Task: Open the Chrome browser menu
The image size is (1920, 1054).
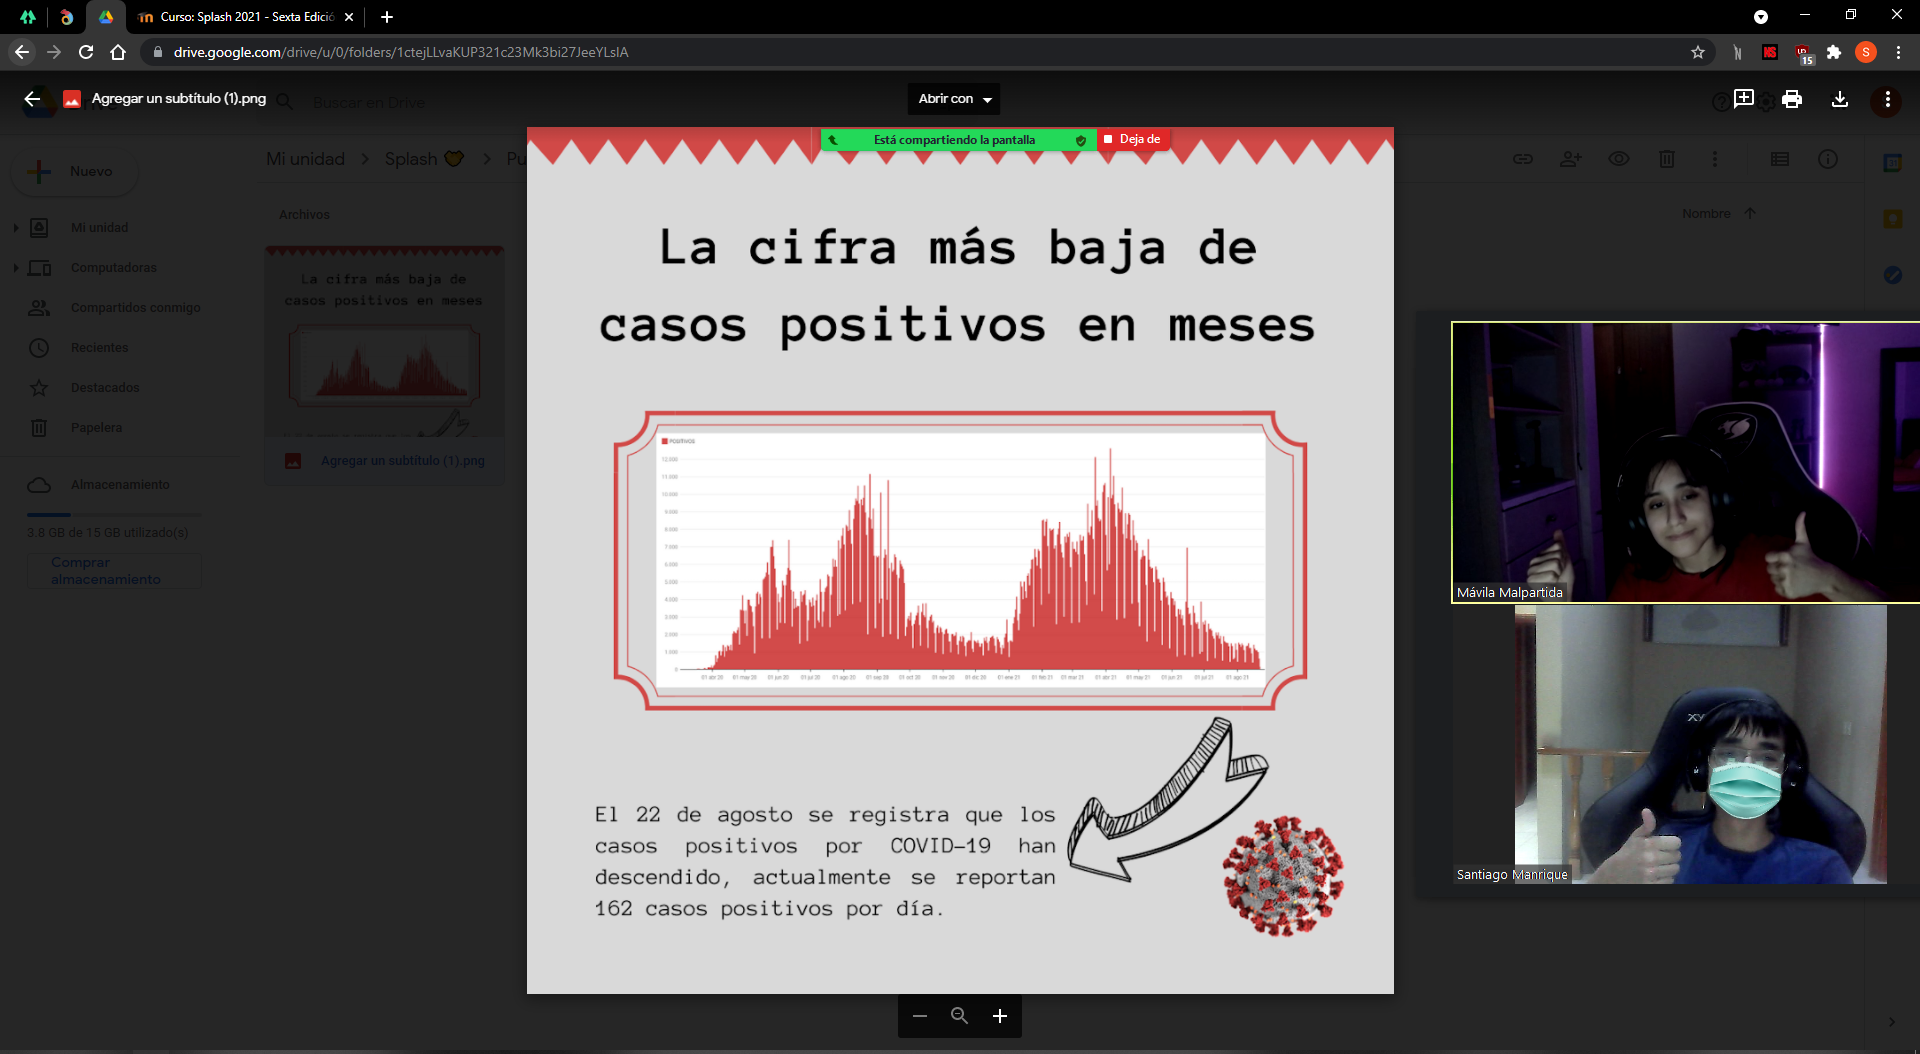Action: (1898, 52)
